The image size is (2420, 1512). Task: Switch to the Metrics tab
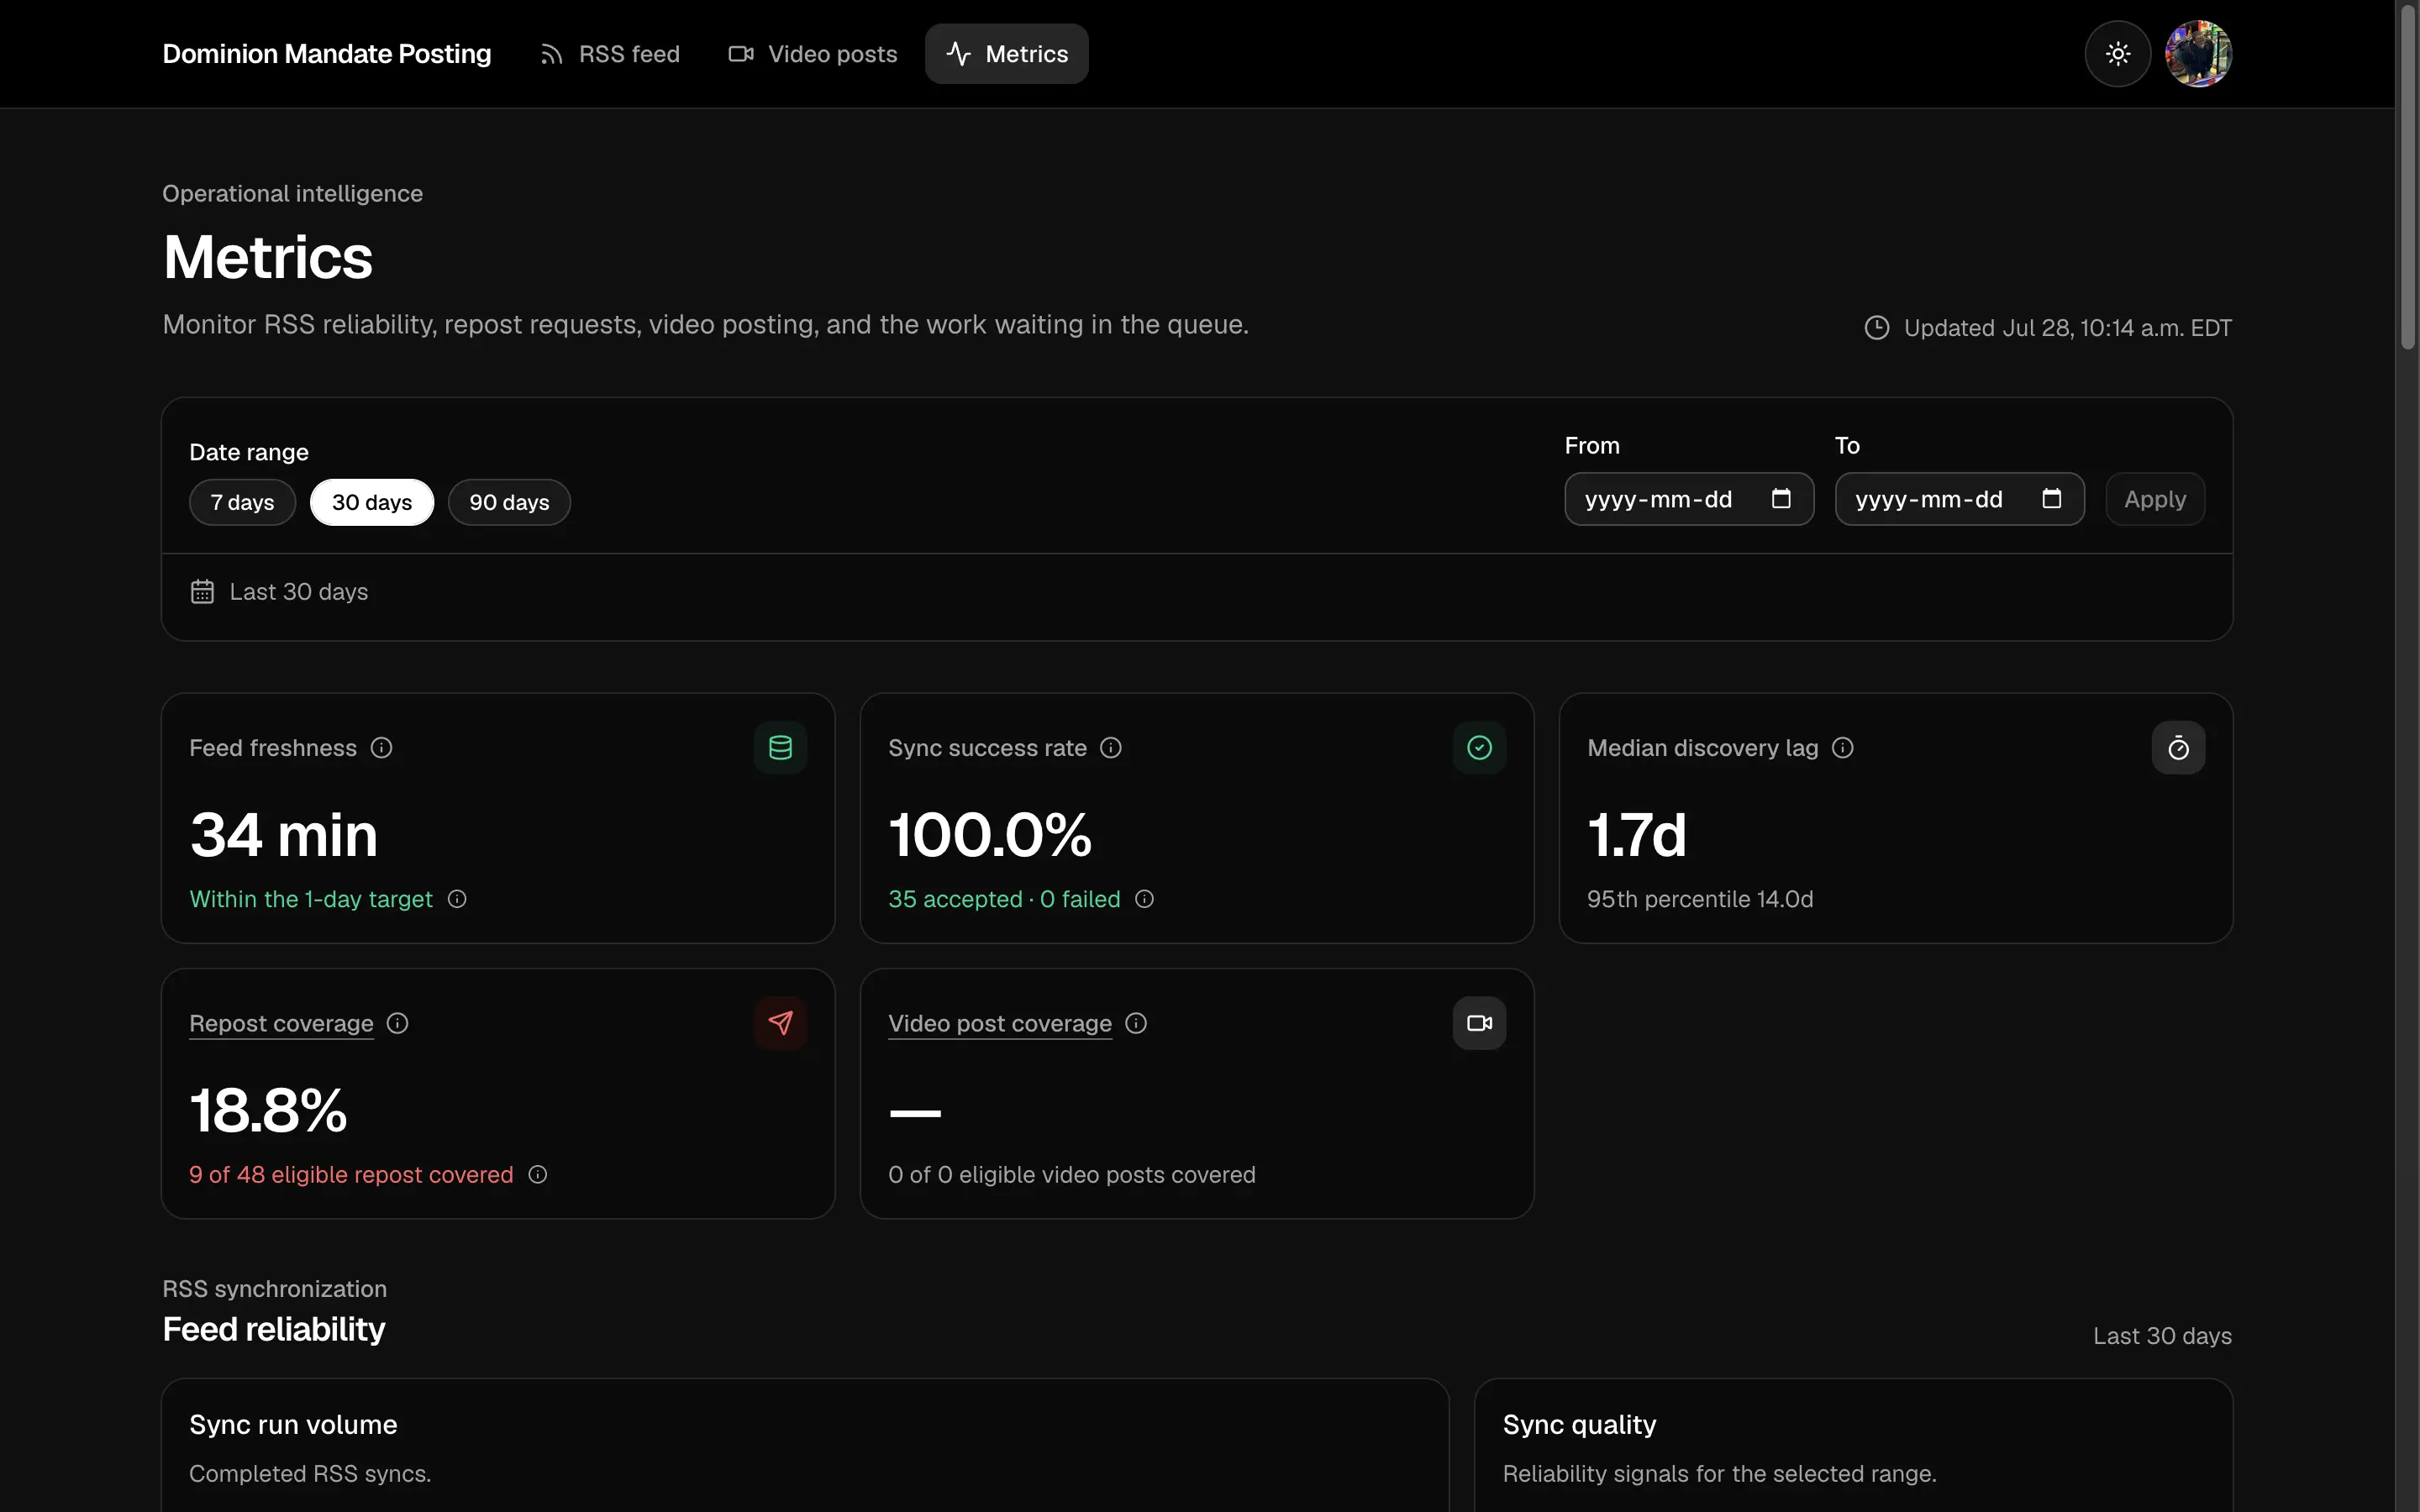point(1006,54)
